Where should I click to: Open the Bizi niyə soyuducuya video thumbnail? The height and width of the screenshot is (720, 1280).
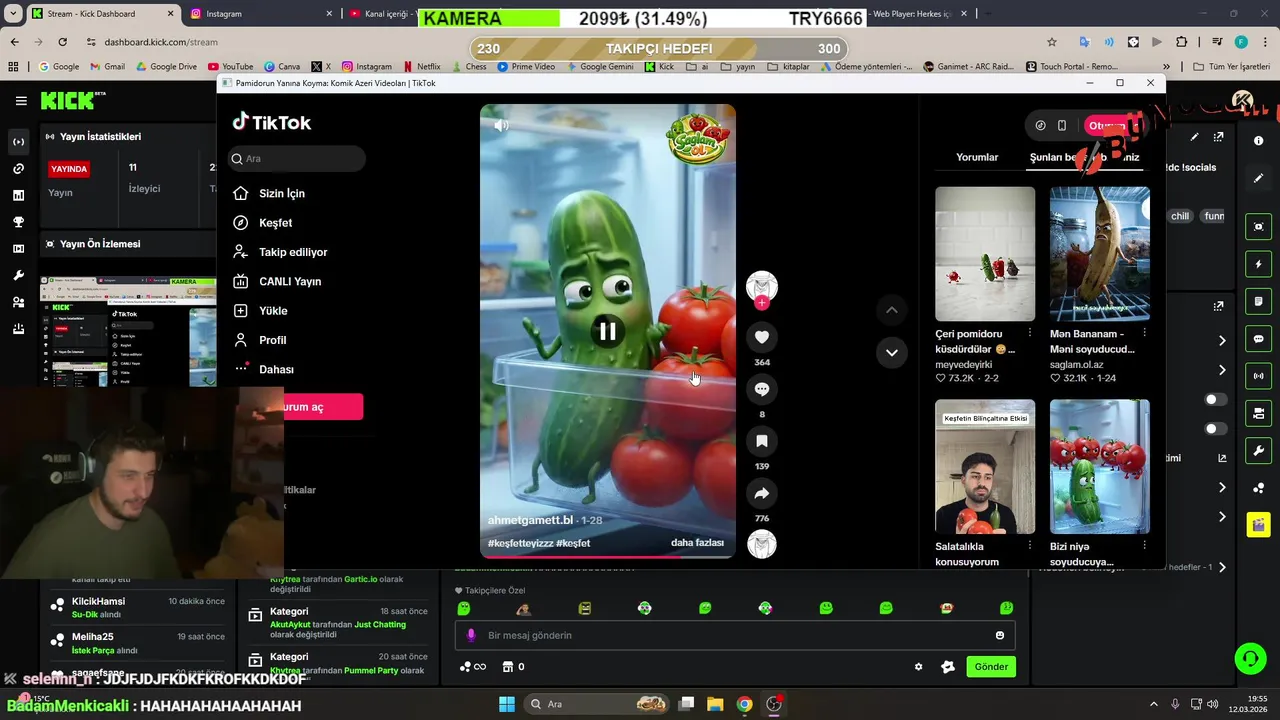click(1099, 467)
